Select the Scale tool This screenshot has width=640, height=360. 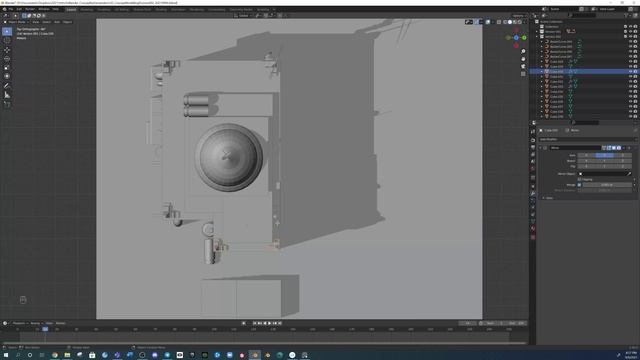(x=7, y=67)
